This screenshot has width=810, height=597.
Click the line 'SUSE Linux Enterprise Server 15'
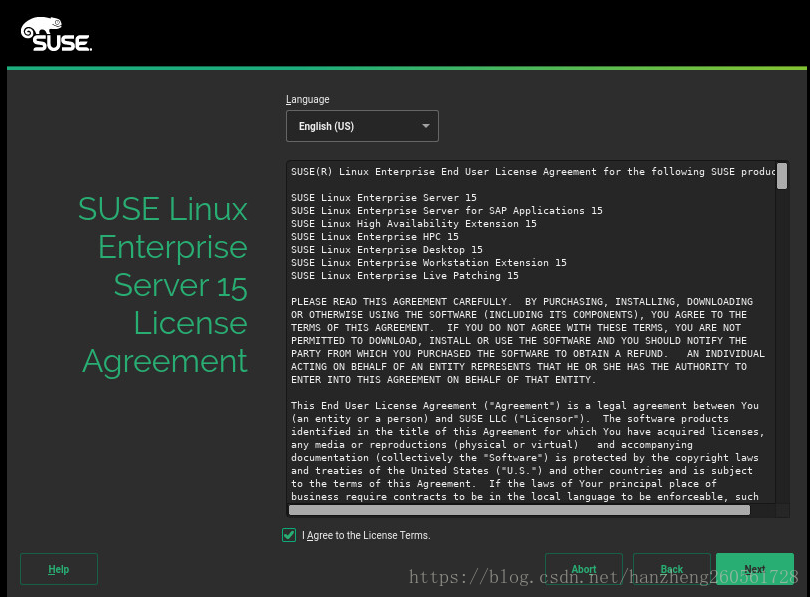pos(384,197)
